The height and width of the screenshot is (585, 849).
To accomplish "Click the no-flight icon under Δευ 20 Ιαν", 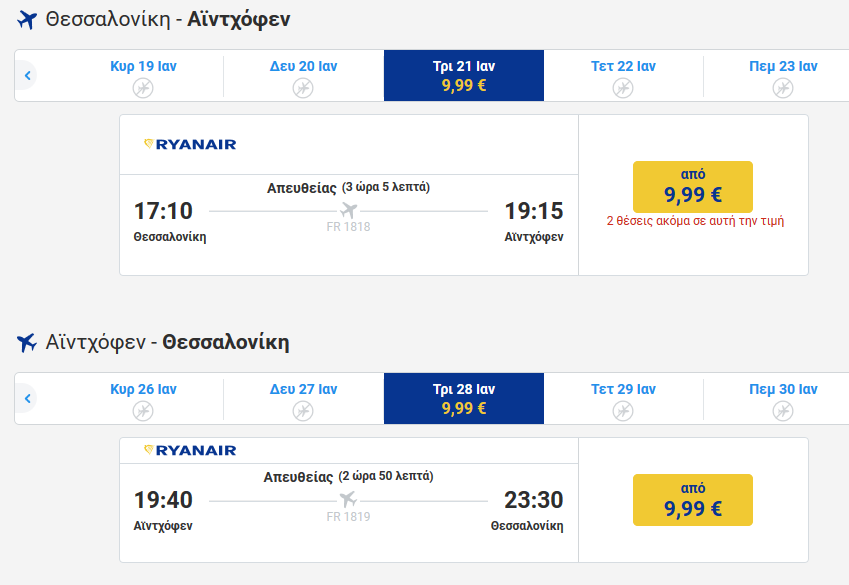I will pyautogui.click(x=303, y=88).
